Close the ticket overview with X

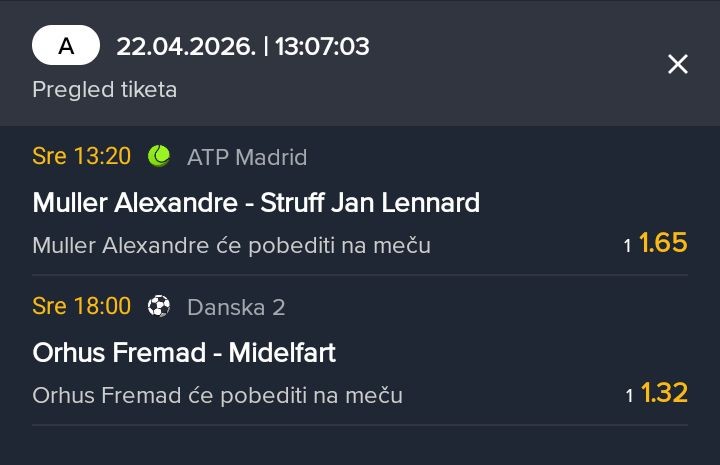click(678, 65)
